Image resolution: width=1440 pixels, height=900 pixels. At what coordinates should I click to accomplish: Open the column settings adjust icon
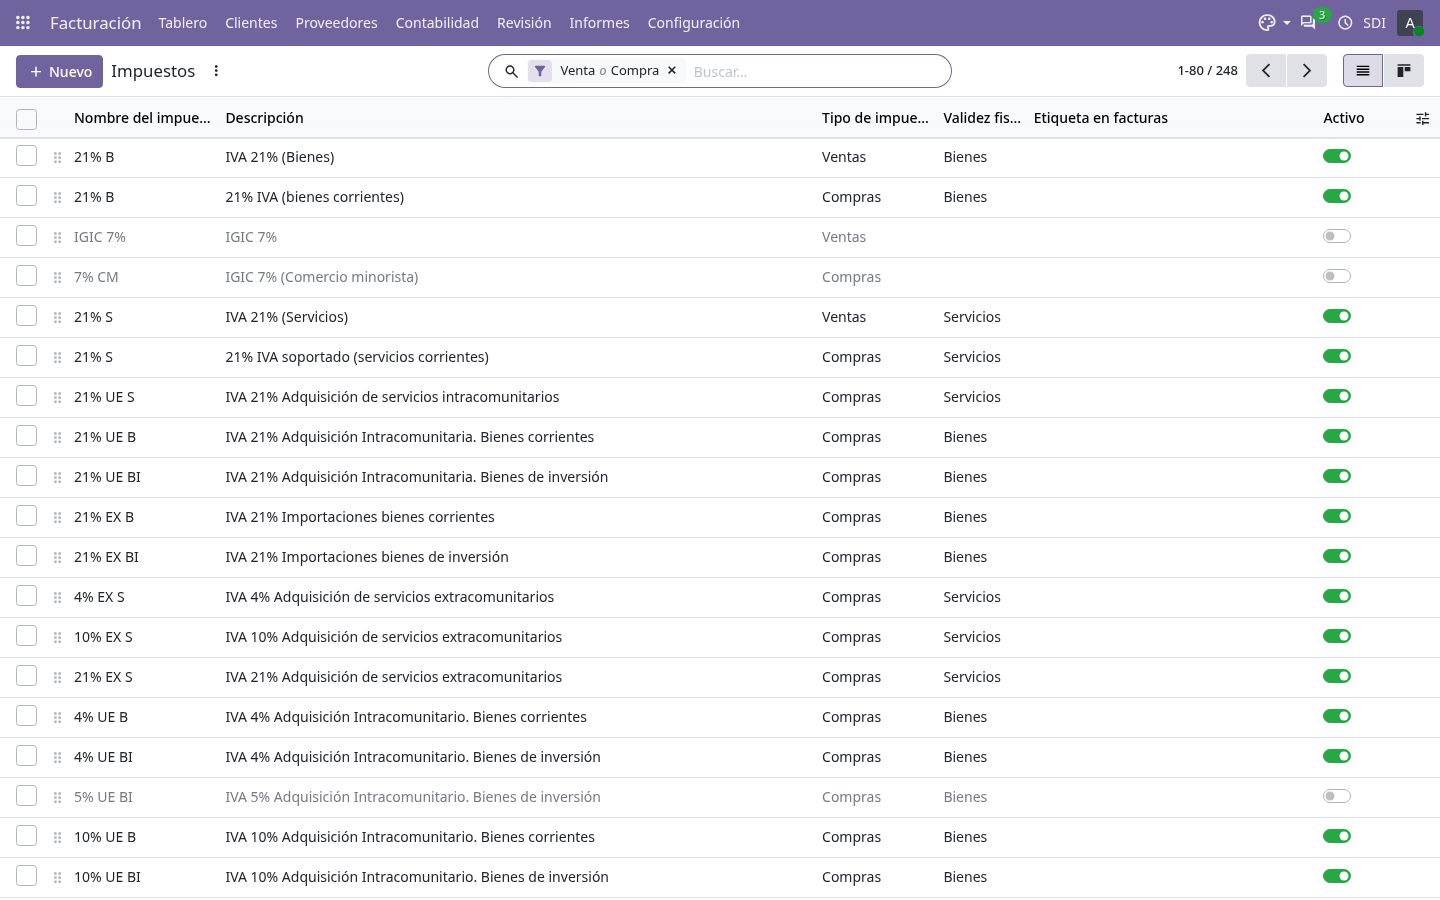click(1422, 118)
